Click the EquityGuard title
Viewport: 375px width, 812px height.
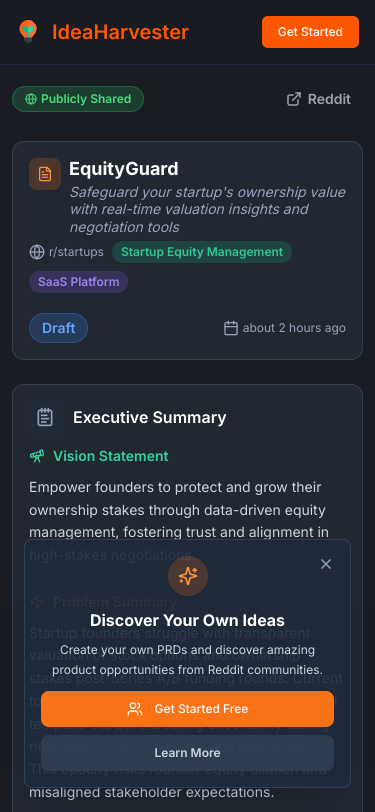[124, 169]
